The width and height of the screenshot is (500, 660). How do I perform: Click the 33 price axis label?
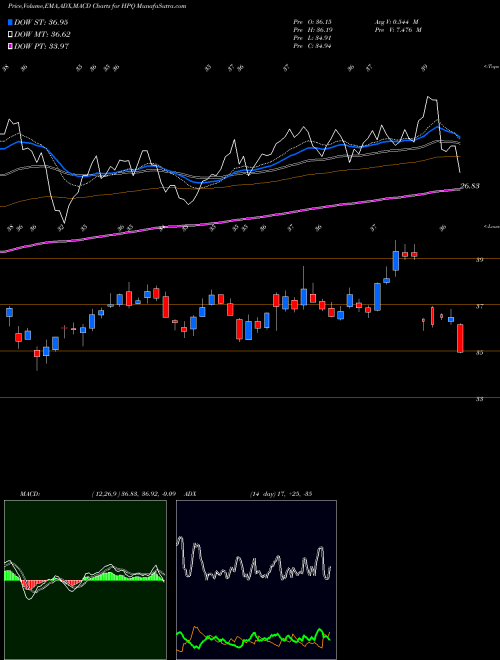(479, 399)
